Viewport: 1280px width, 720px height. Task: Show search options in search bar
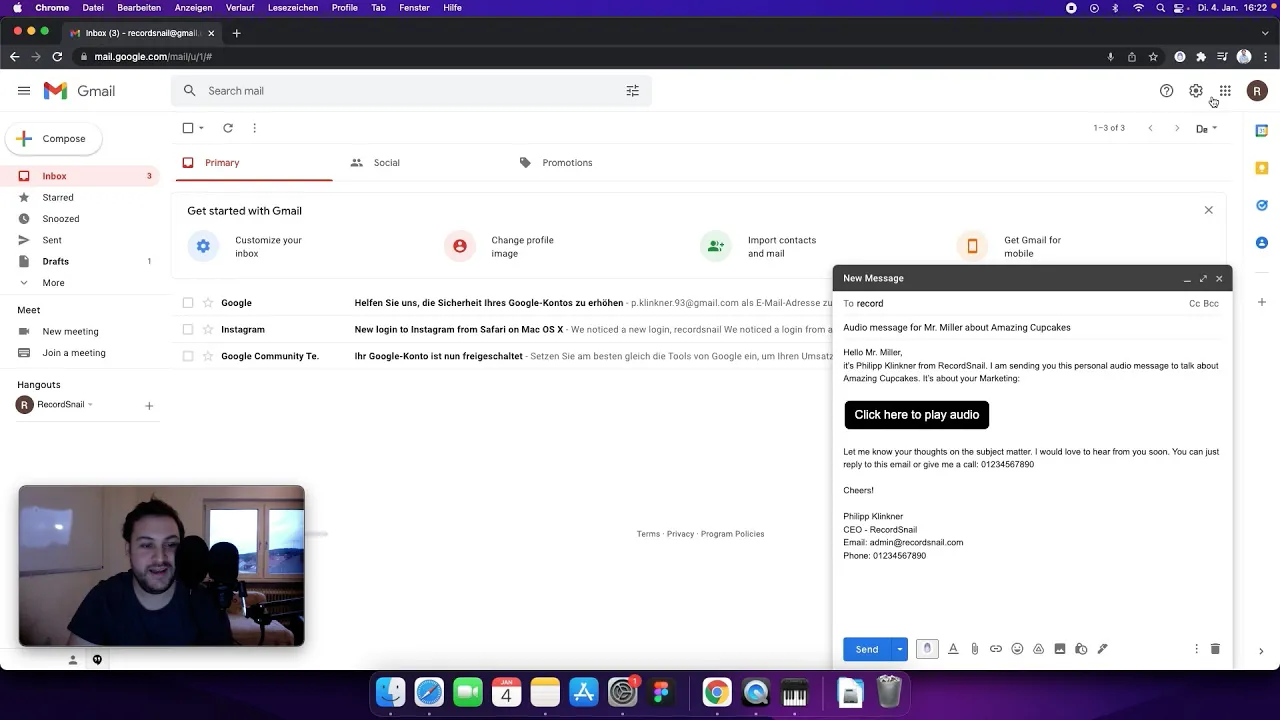coord(632,91)
